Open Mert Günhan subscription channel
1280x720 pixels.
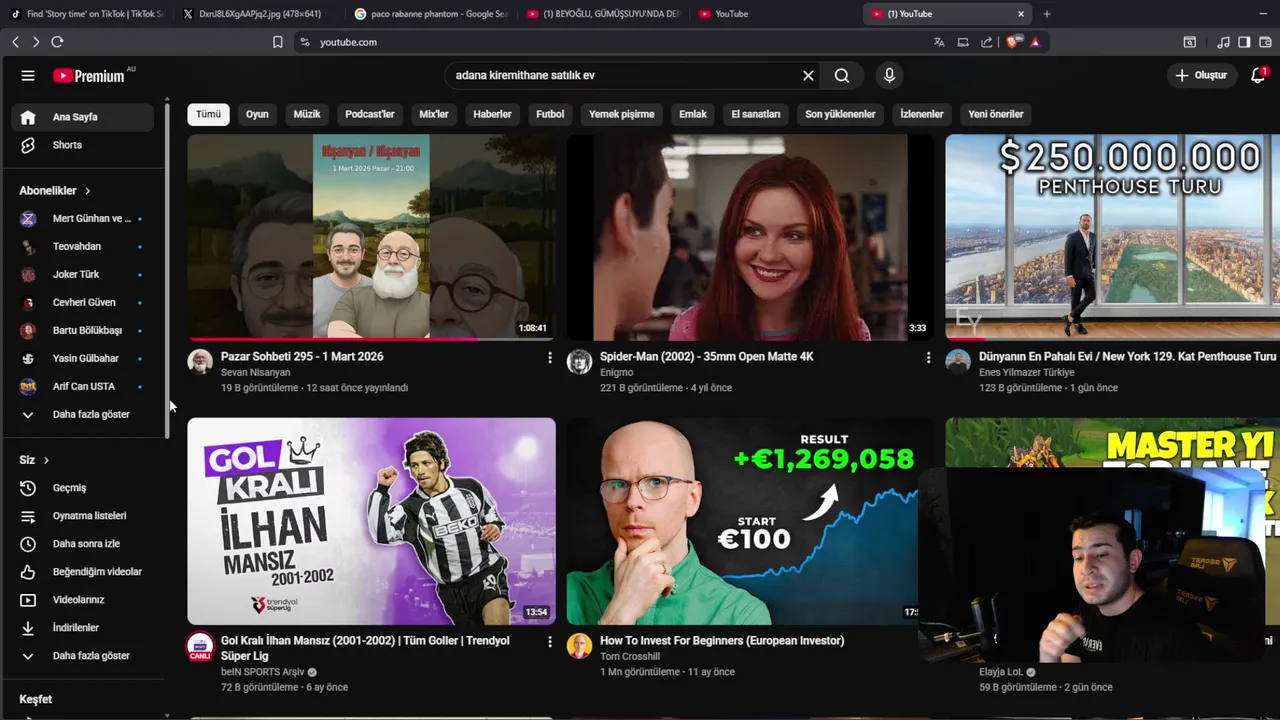[83, 219]
